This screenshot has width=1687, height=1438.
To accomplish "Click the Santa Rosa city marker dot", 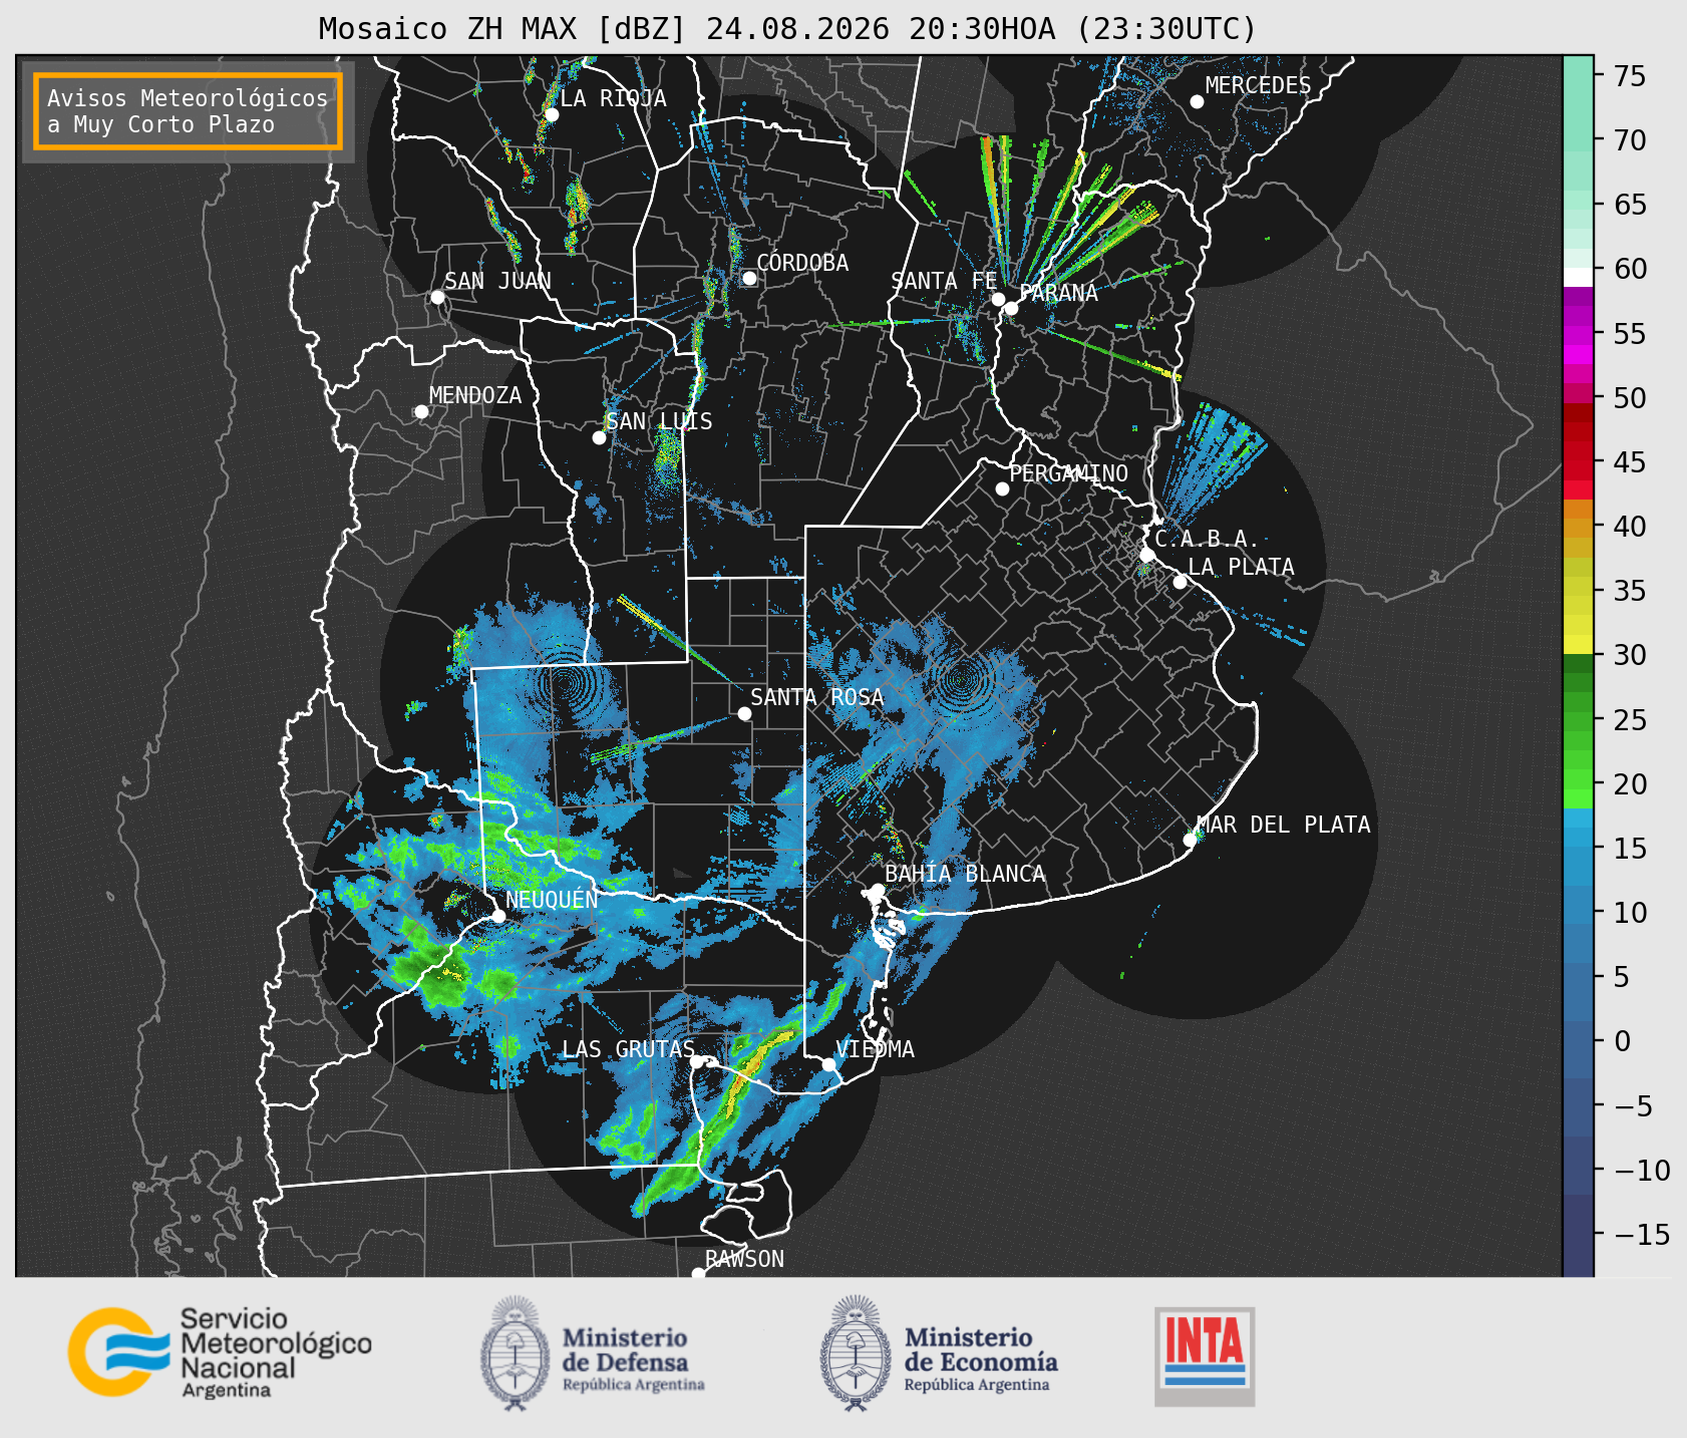I will coord(744,713).
